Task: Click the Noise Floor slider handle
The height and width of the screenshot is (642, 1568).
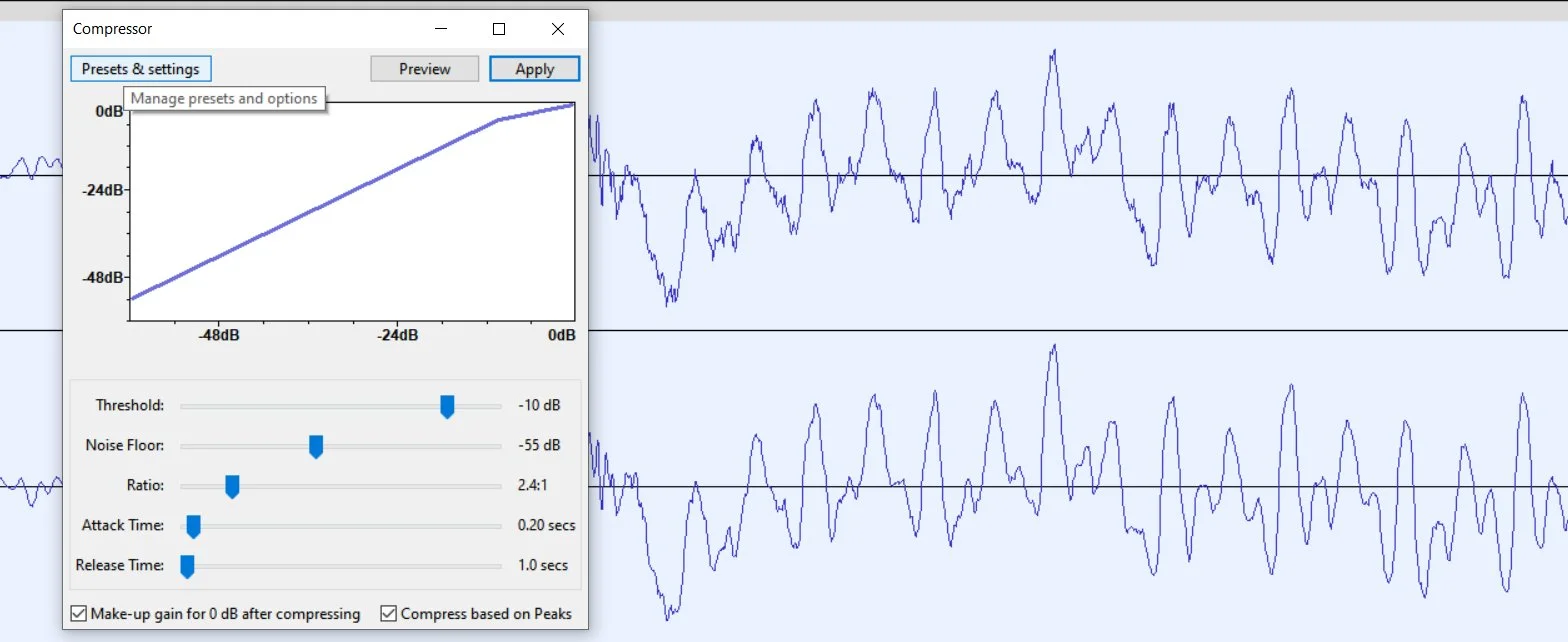Action: click(x=316, y=446)
